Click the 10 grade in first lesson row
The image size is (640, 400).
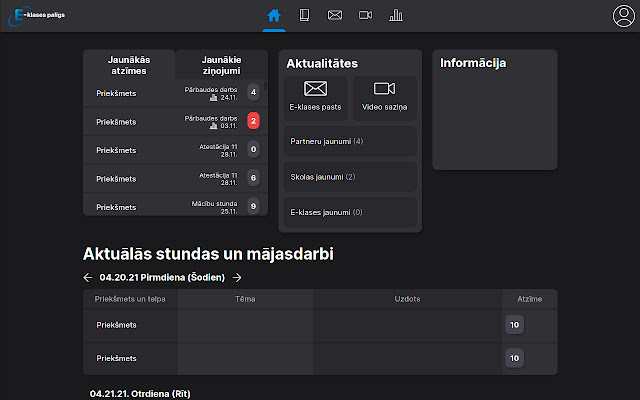515,325
